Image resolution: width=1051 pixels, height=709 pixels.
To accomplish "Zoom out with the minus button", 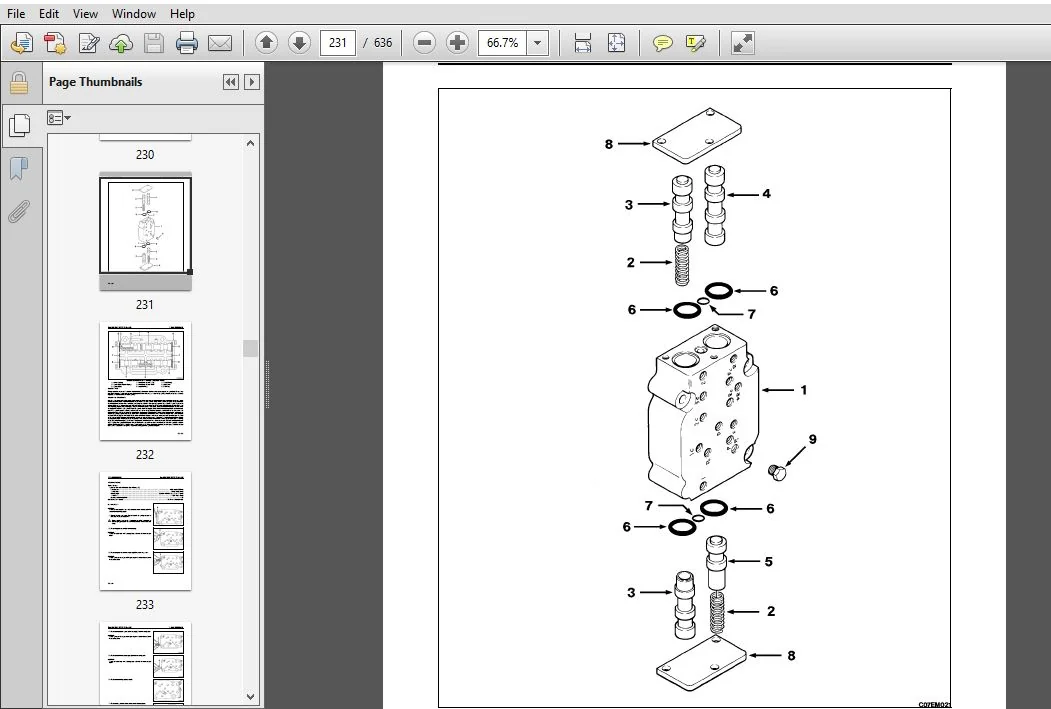I will 424,43.
